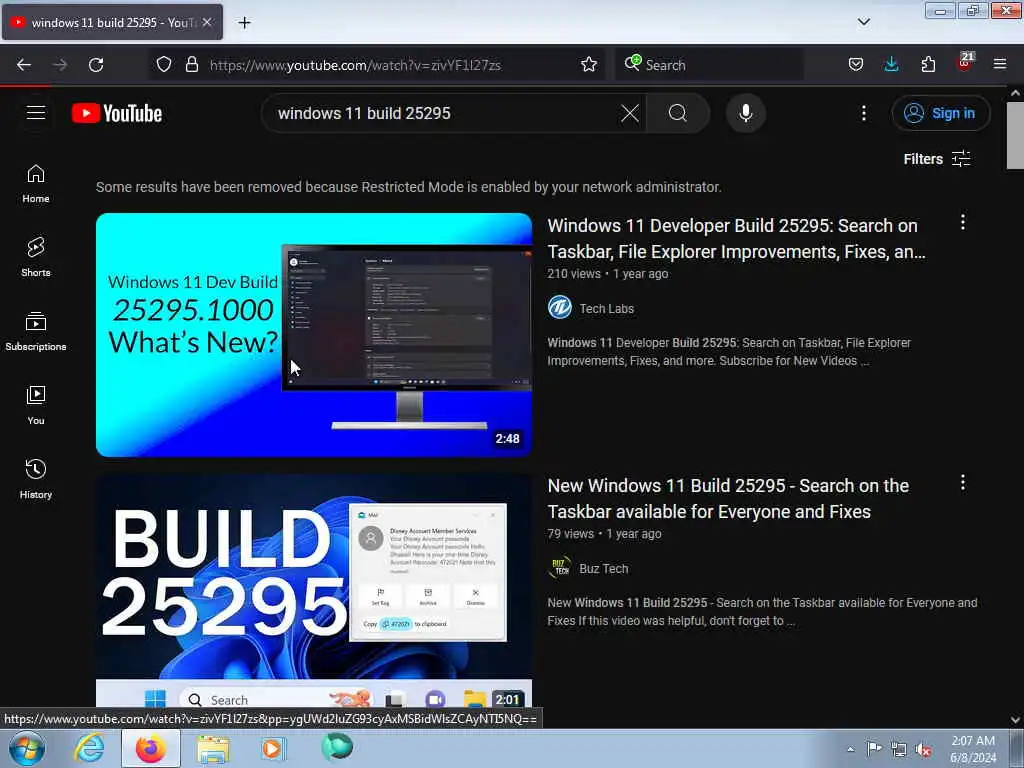Go to the YouTube logo home link
Screen dimensions: 1024x768
(x=117, y=113)
